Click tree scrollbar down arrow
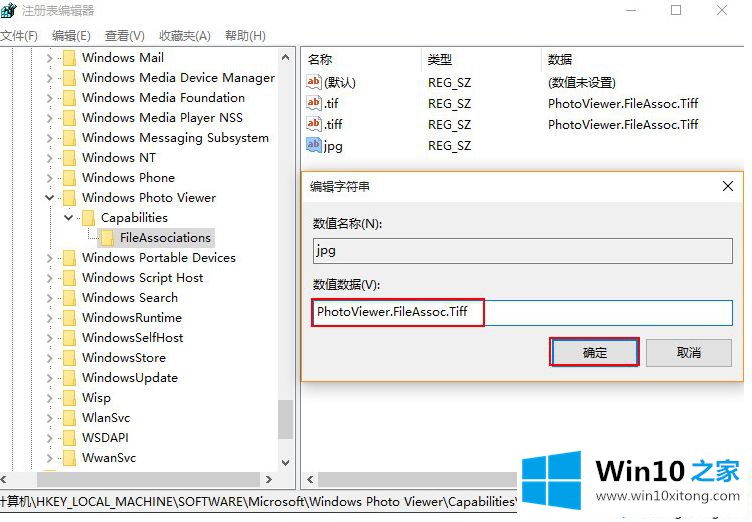 tap(285, 463)
